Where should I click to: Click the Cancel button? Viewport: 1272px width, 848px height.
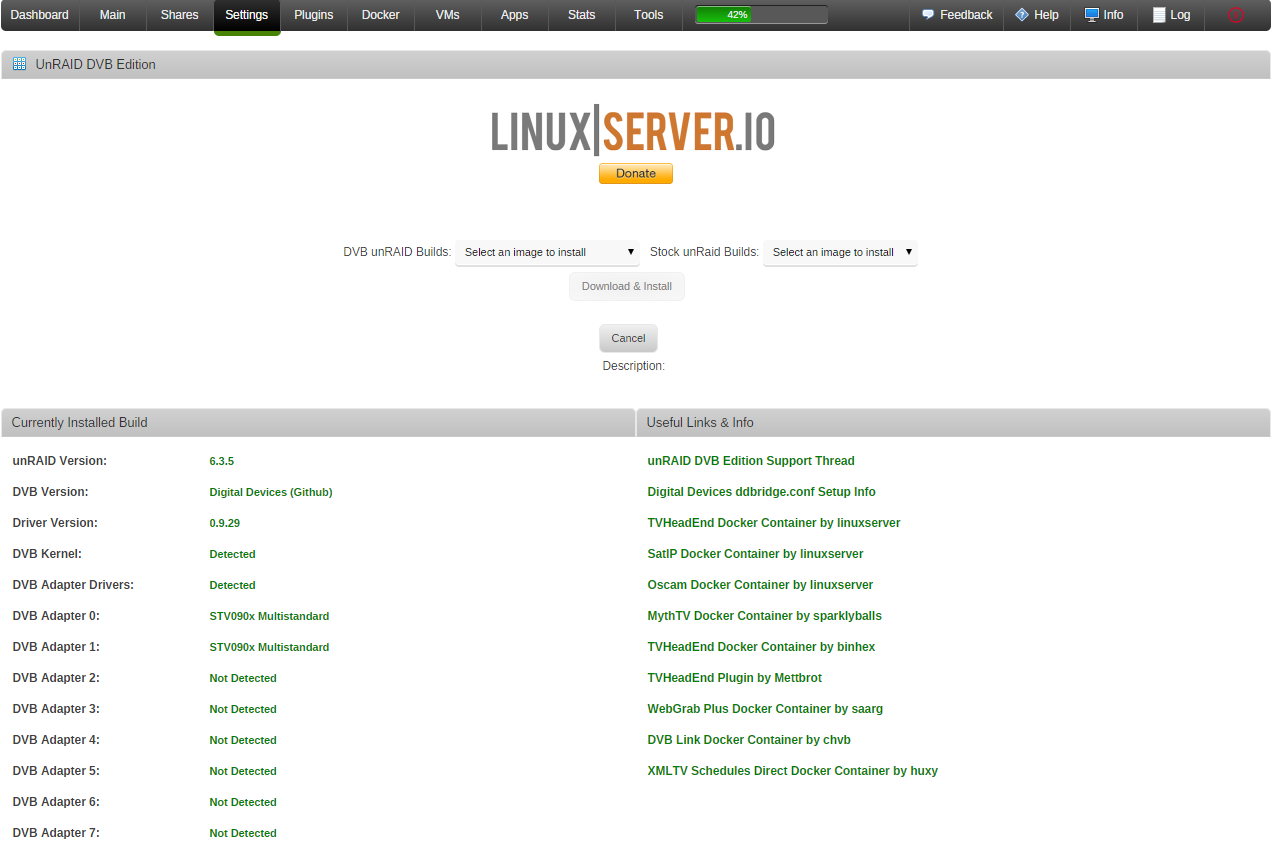pos(629,338)
